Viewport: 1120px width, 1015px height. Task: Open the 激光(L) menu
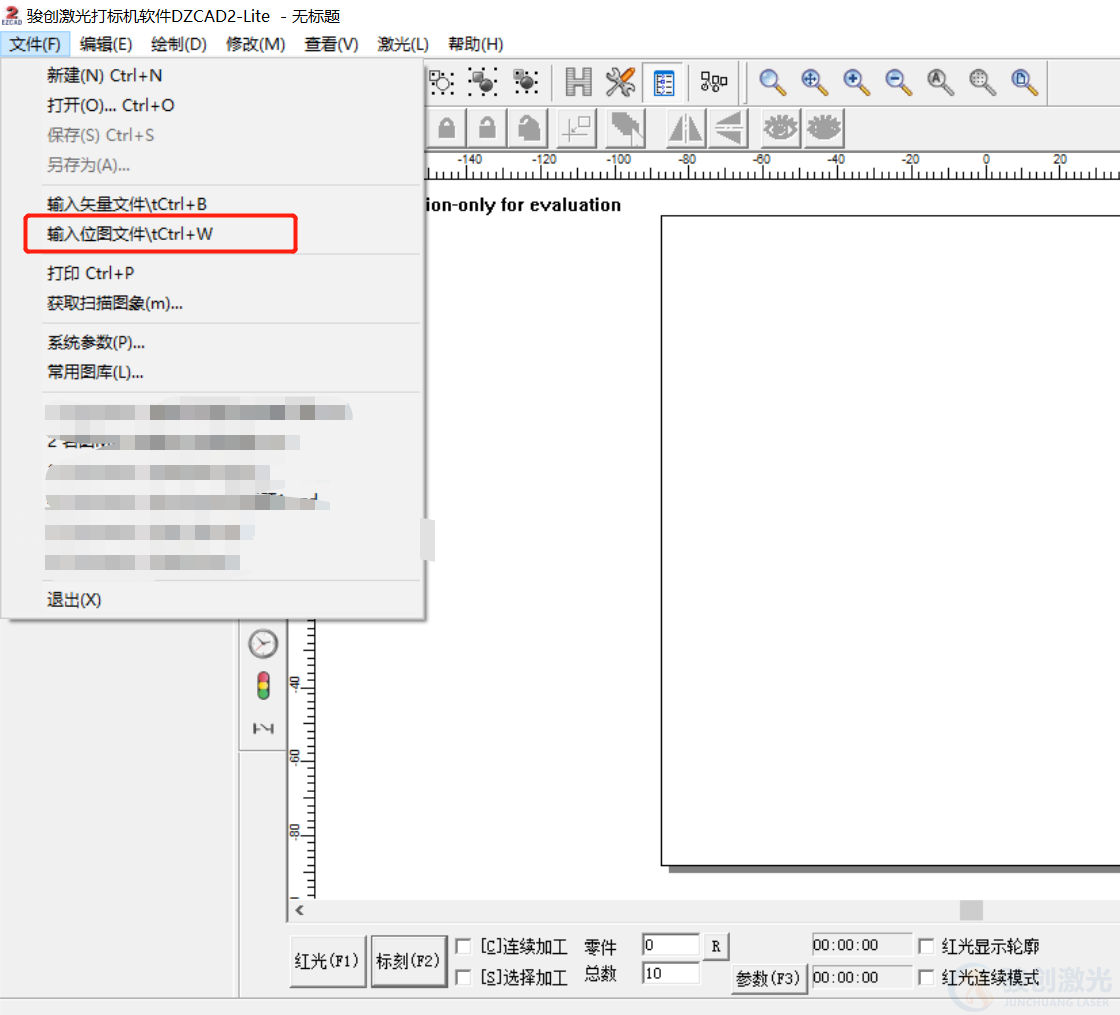coord(403,44)
